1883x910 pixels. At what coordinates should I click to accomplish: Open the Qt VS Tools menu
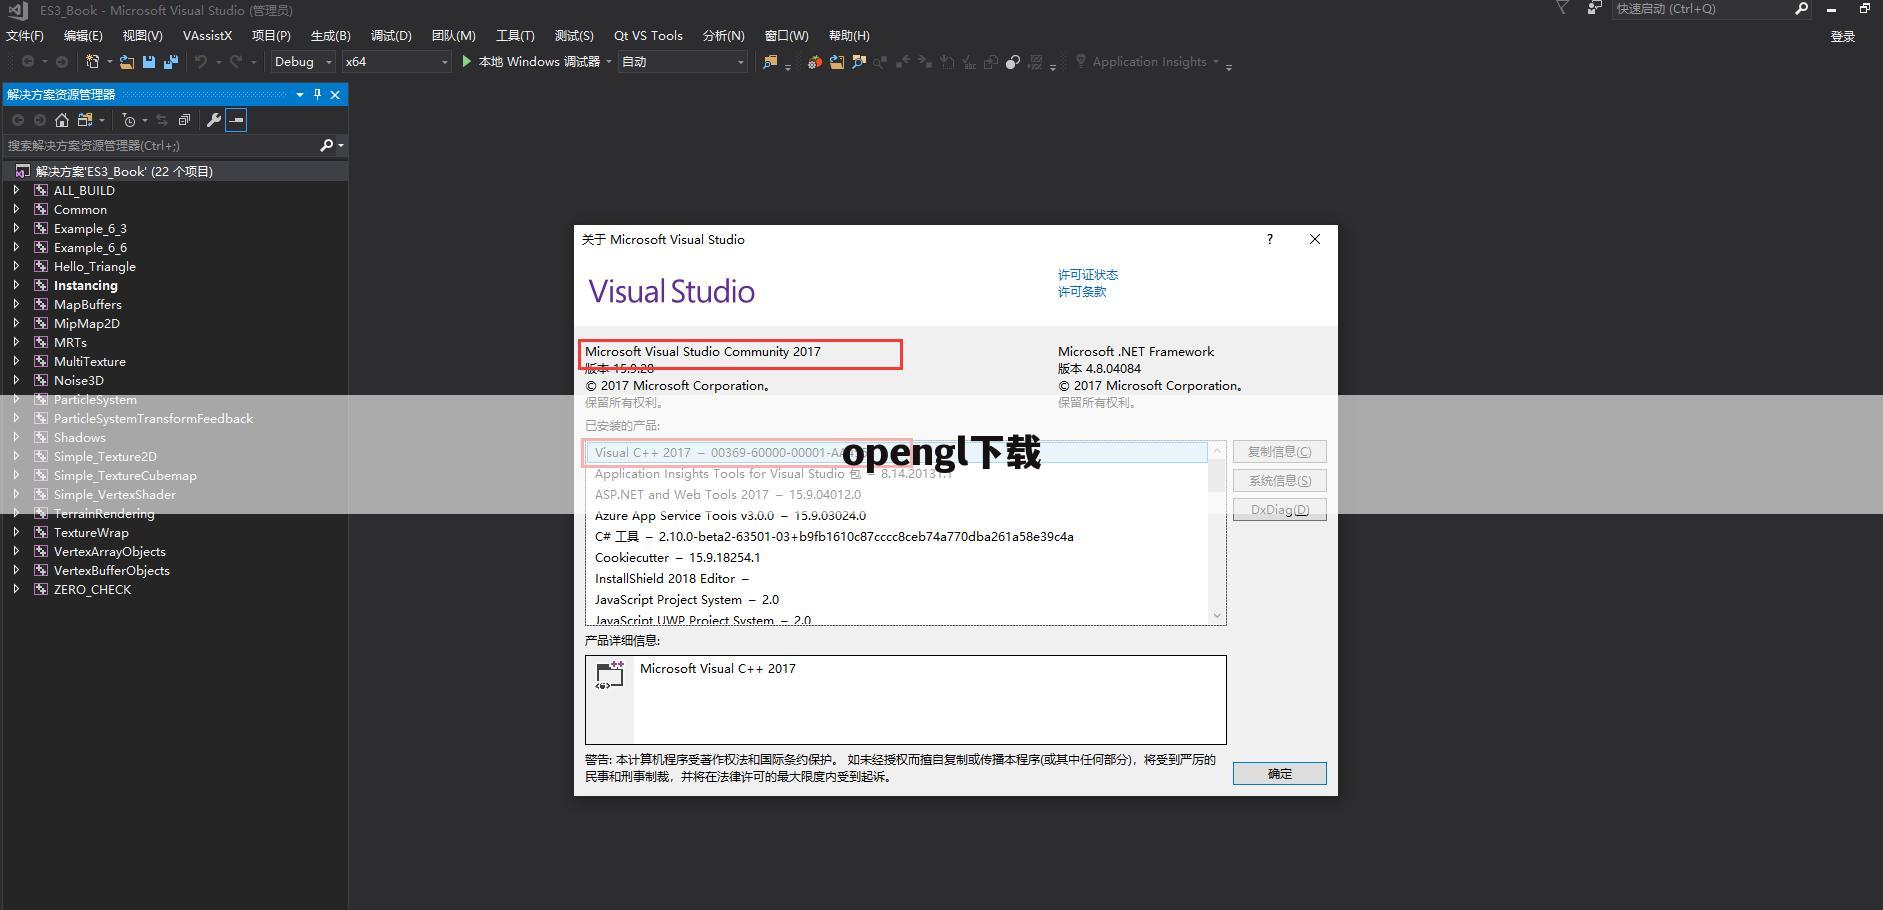648,35
